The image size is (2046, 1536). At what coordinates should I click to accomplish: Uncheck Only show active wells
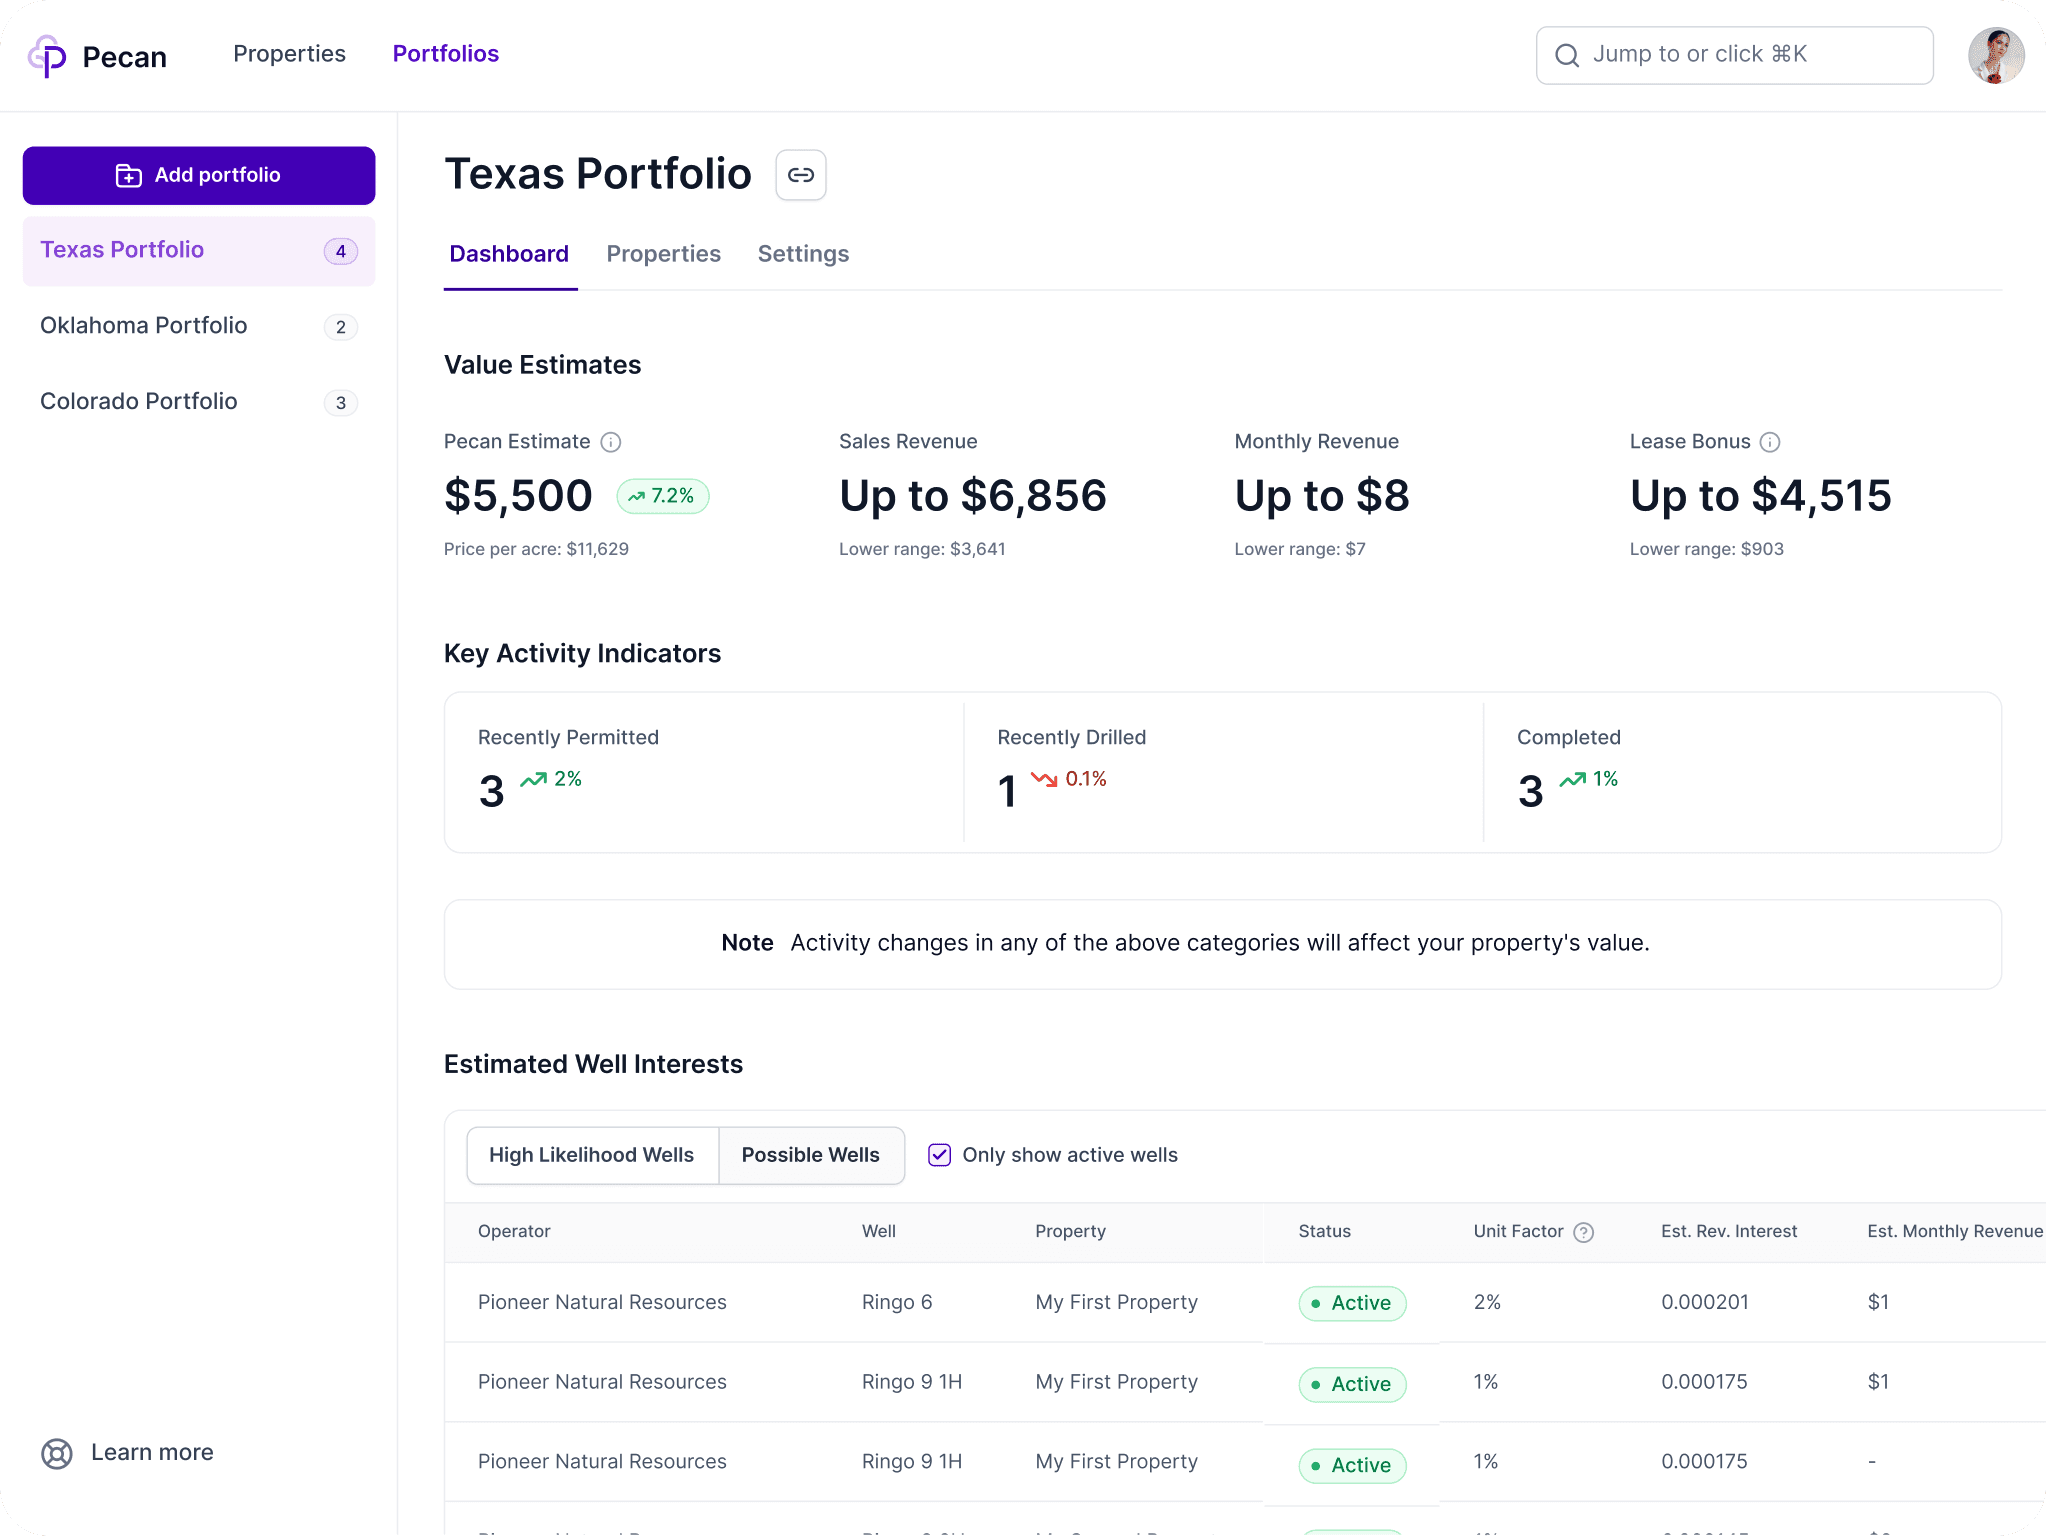click(939, 1155)
